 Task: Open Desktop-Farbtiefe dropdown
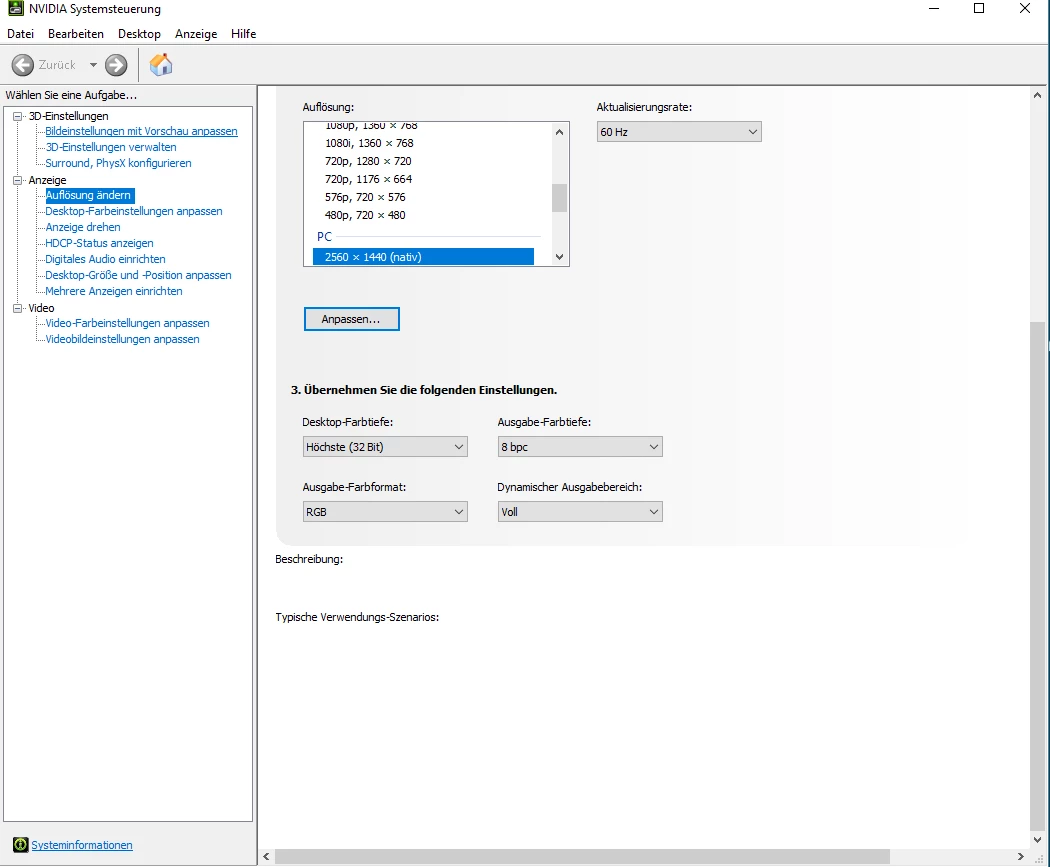(x=385, y=447)
